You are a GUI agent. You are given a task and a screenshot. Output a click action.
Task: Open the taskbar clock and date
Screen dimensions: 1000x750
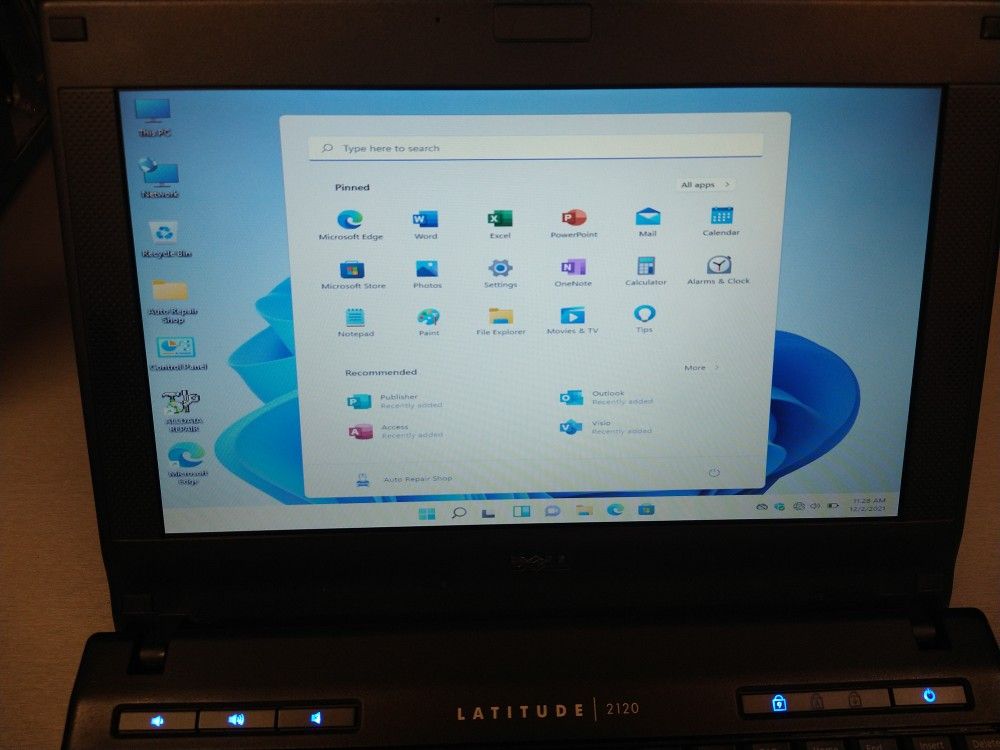(x=868, y=504)
